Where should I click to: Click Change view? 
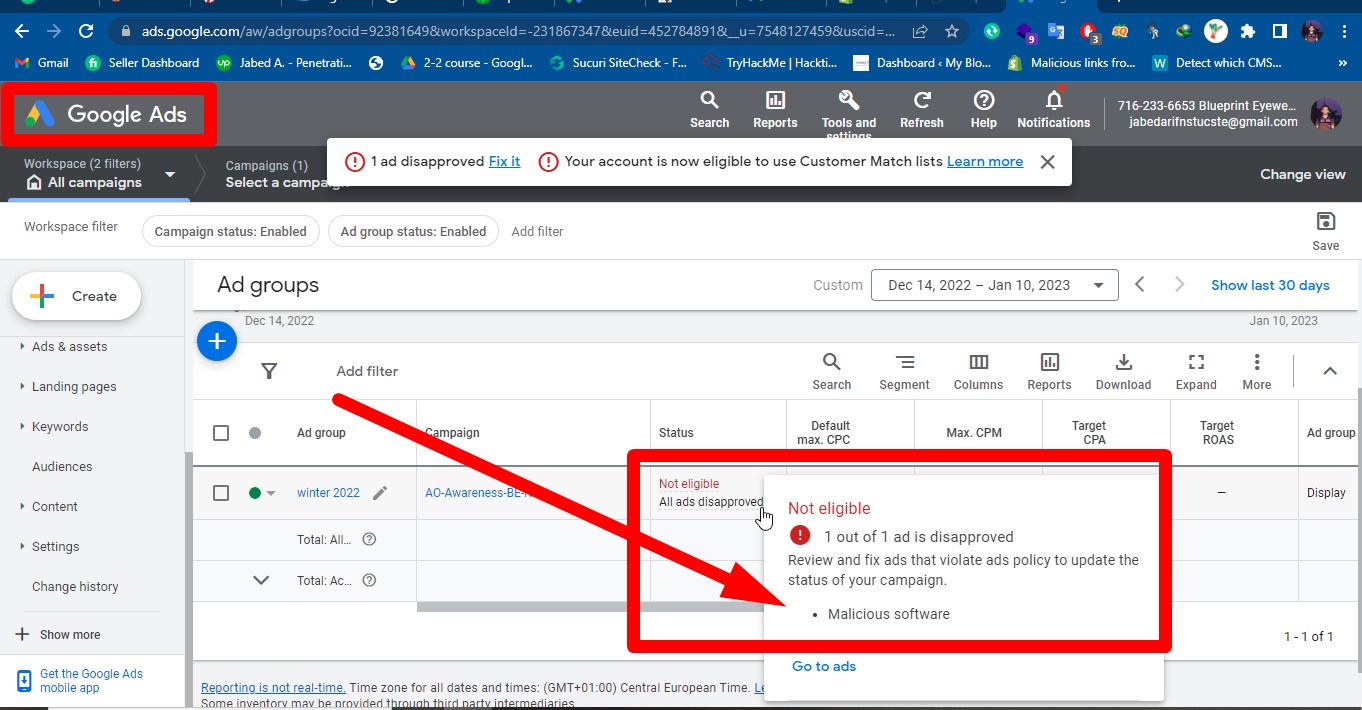[x=1303, y=174]
